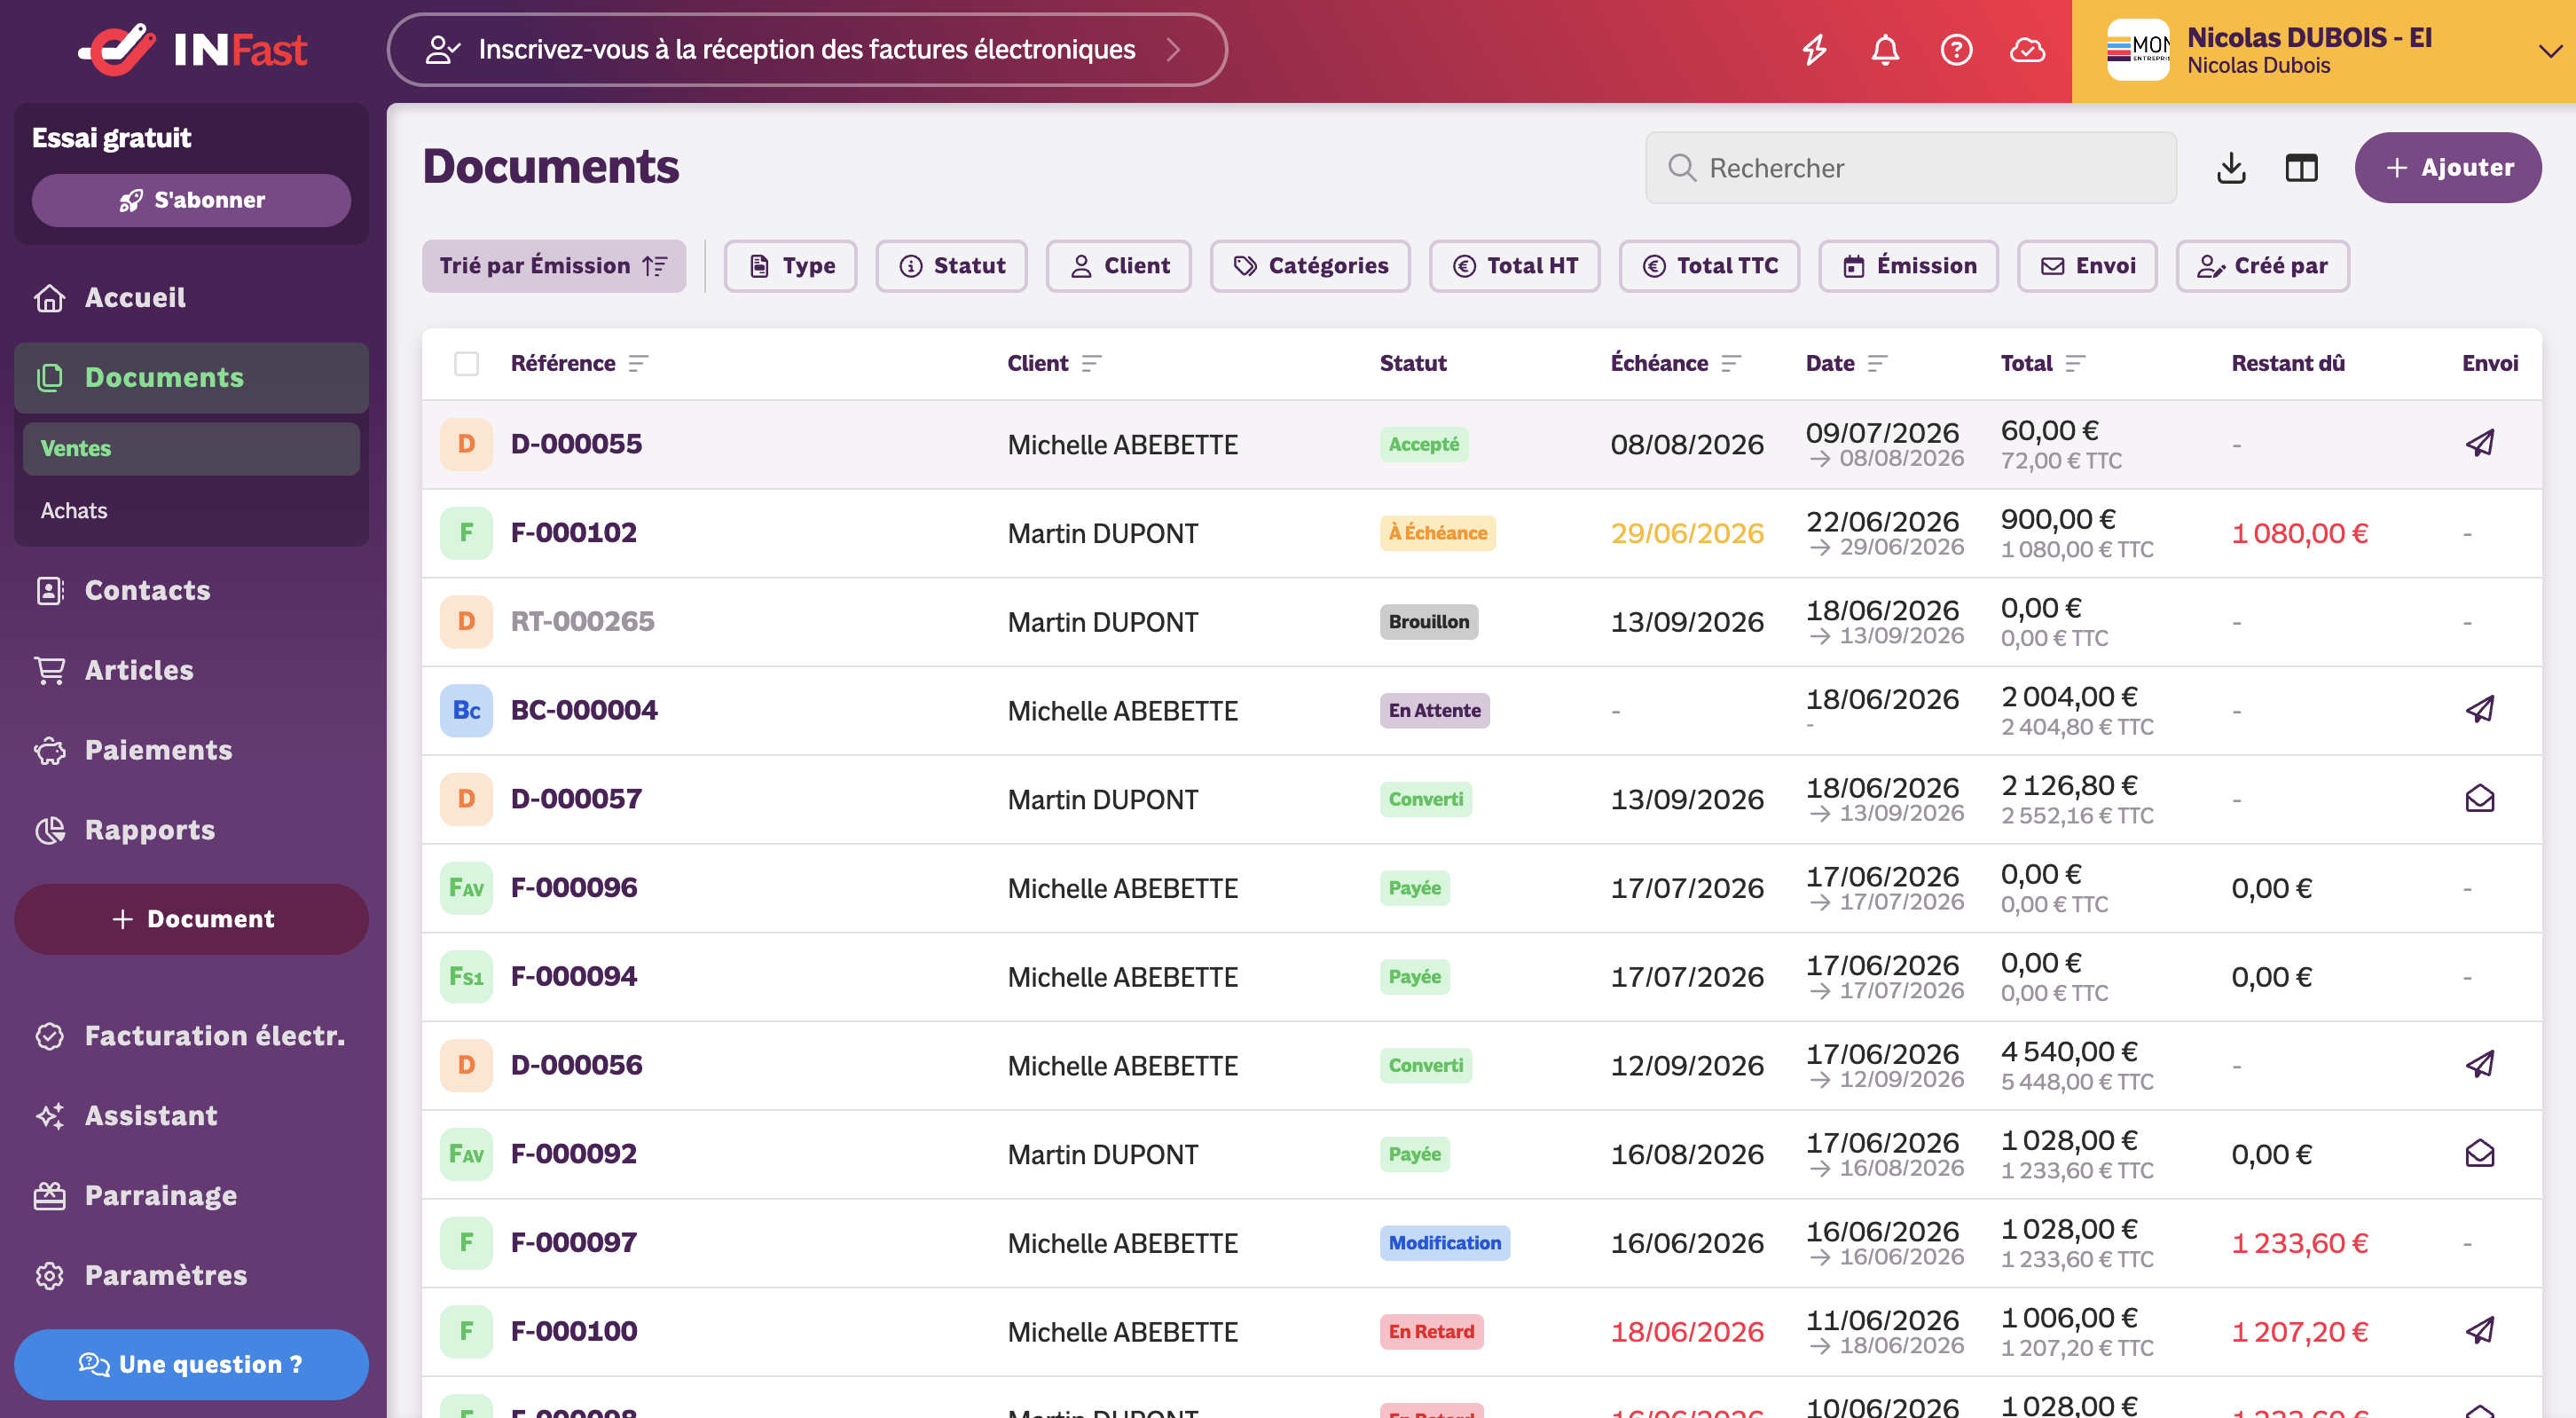This screenshot has height=1418, width=2576.
Task: Click the Ajouter button
Action: click(2448, 167)
